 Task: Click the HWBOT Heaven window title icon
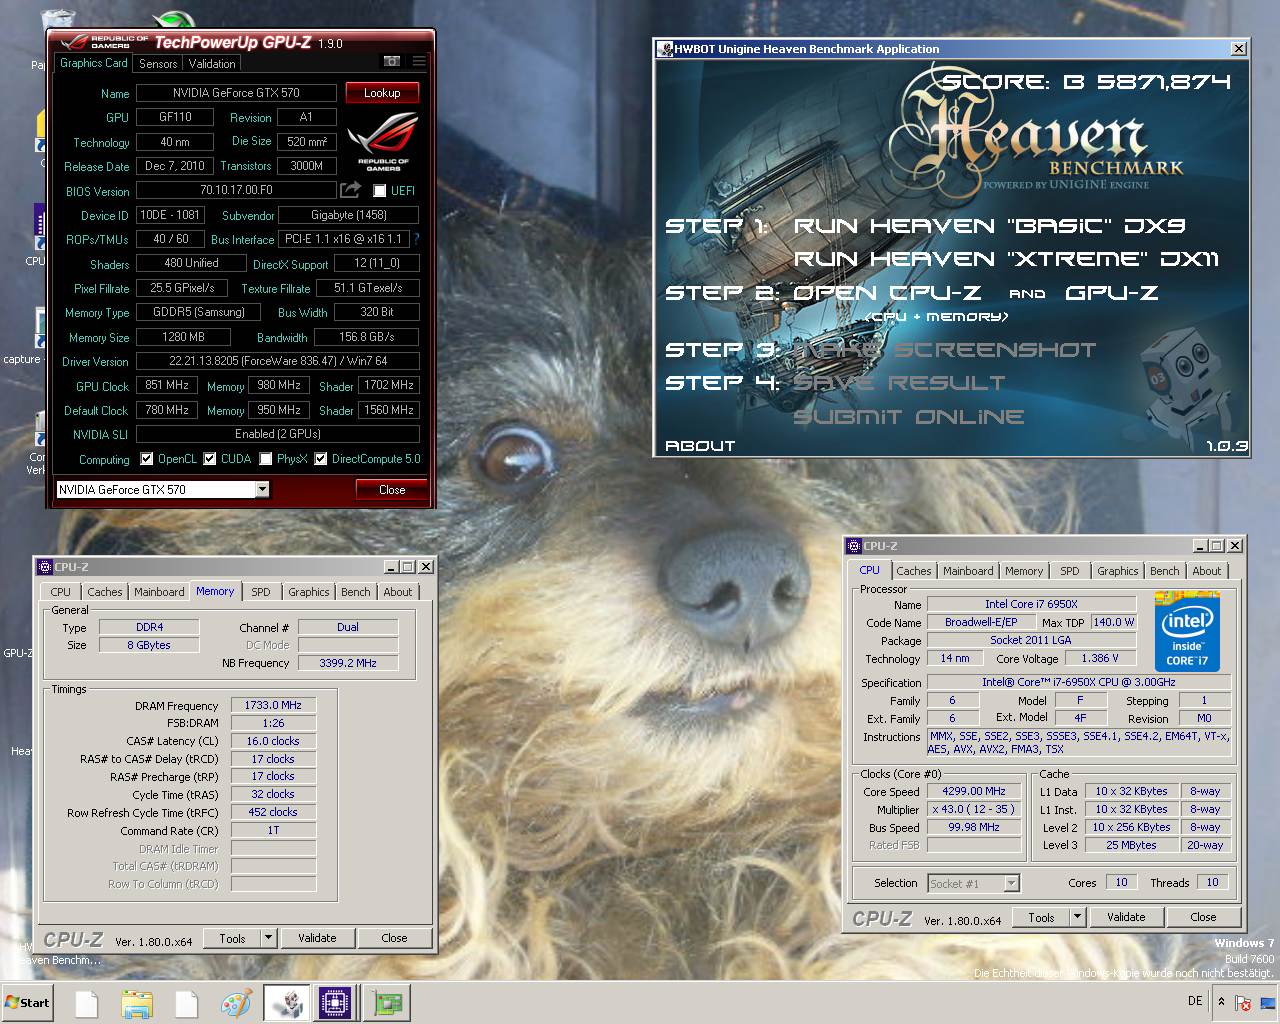point(665,48)
